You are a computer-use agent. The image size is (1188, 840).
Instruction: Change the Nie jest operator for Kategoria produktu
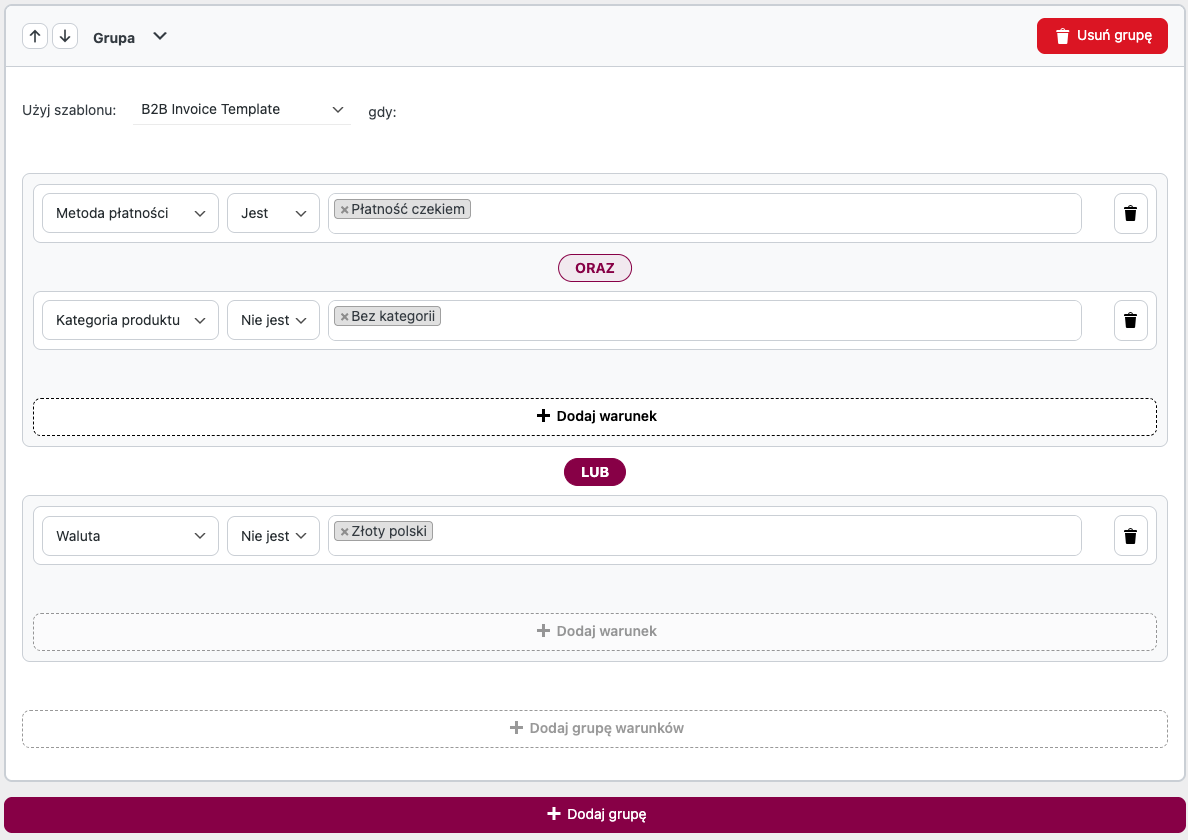coord(274,320)
